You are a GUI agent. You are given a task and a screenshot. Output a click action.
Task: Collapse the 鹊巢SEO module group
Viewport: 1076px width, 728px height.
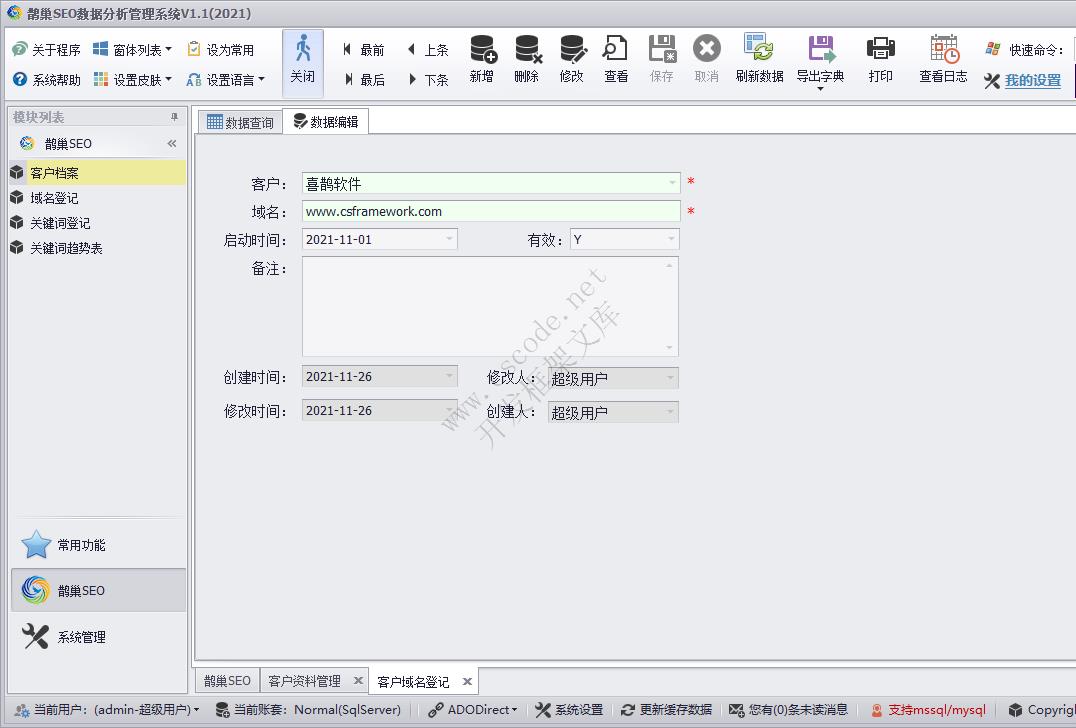[x=172, y=144]
